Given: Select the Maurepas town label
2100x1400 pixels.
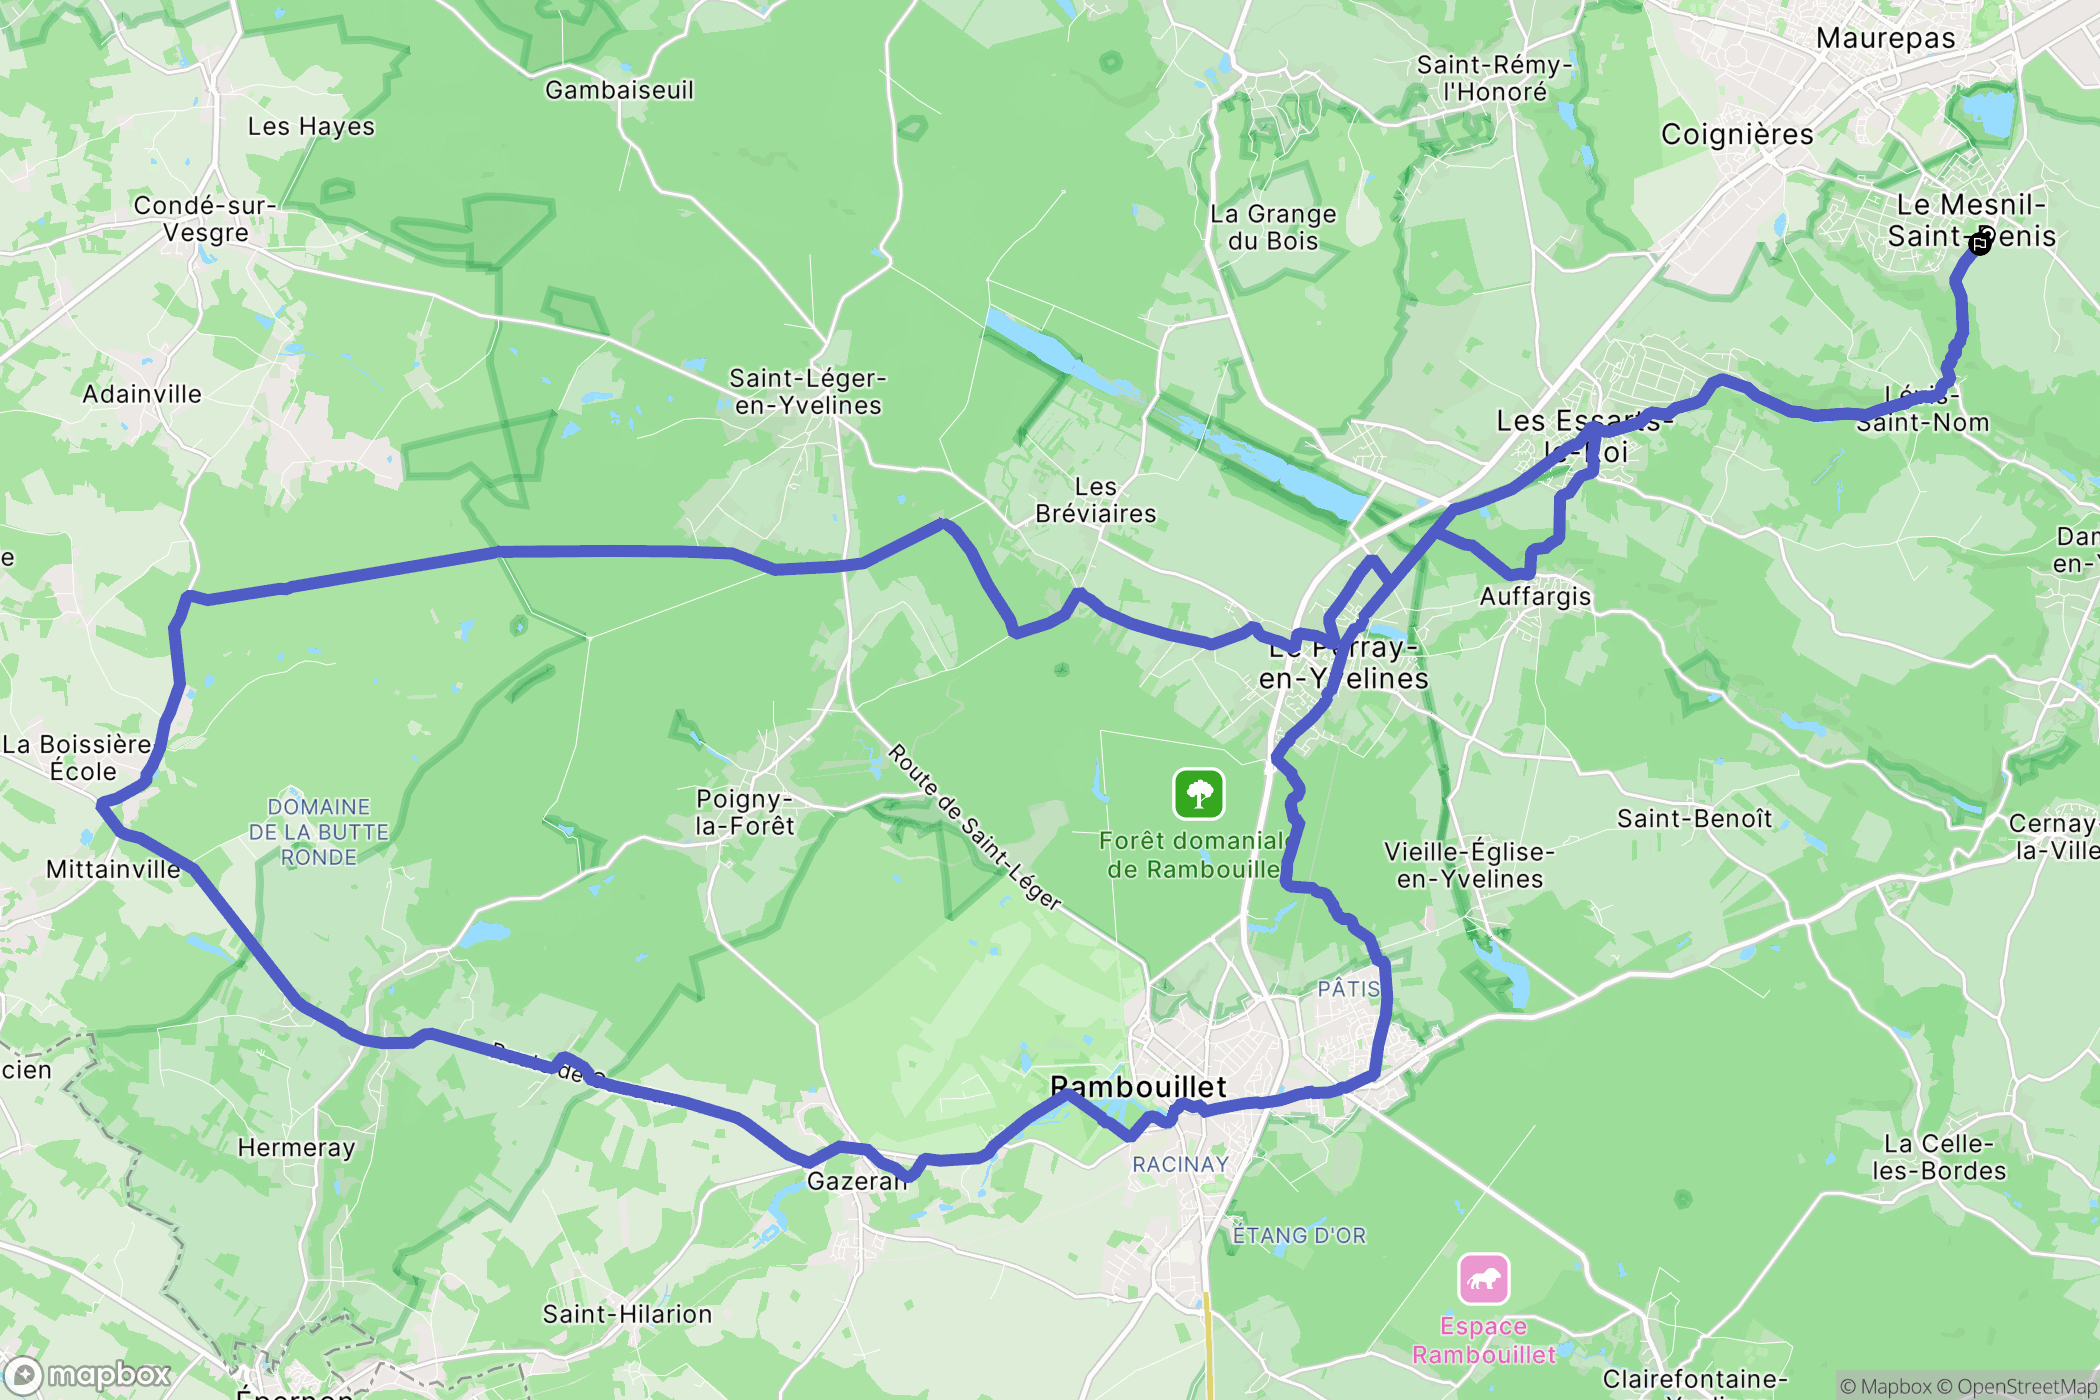Looking at the screenshot, I should pos(1885,38).
